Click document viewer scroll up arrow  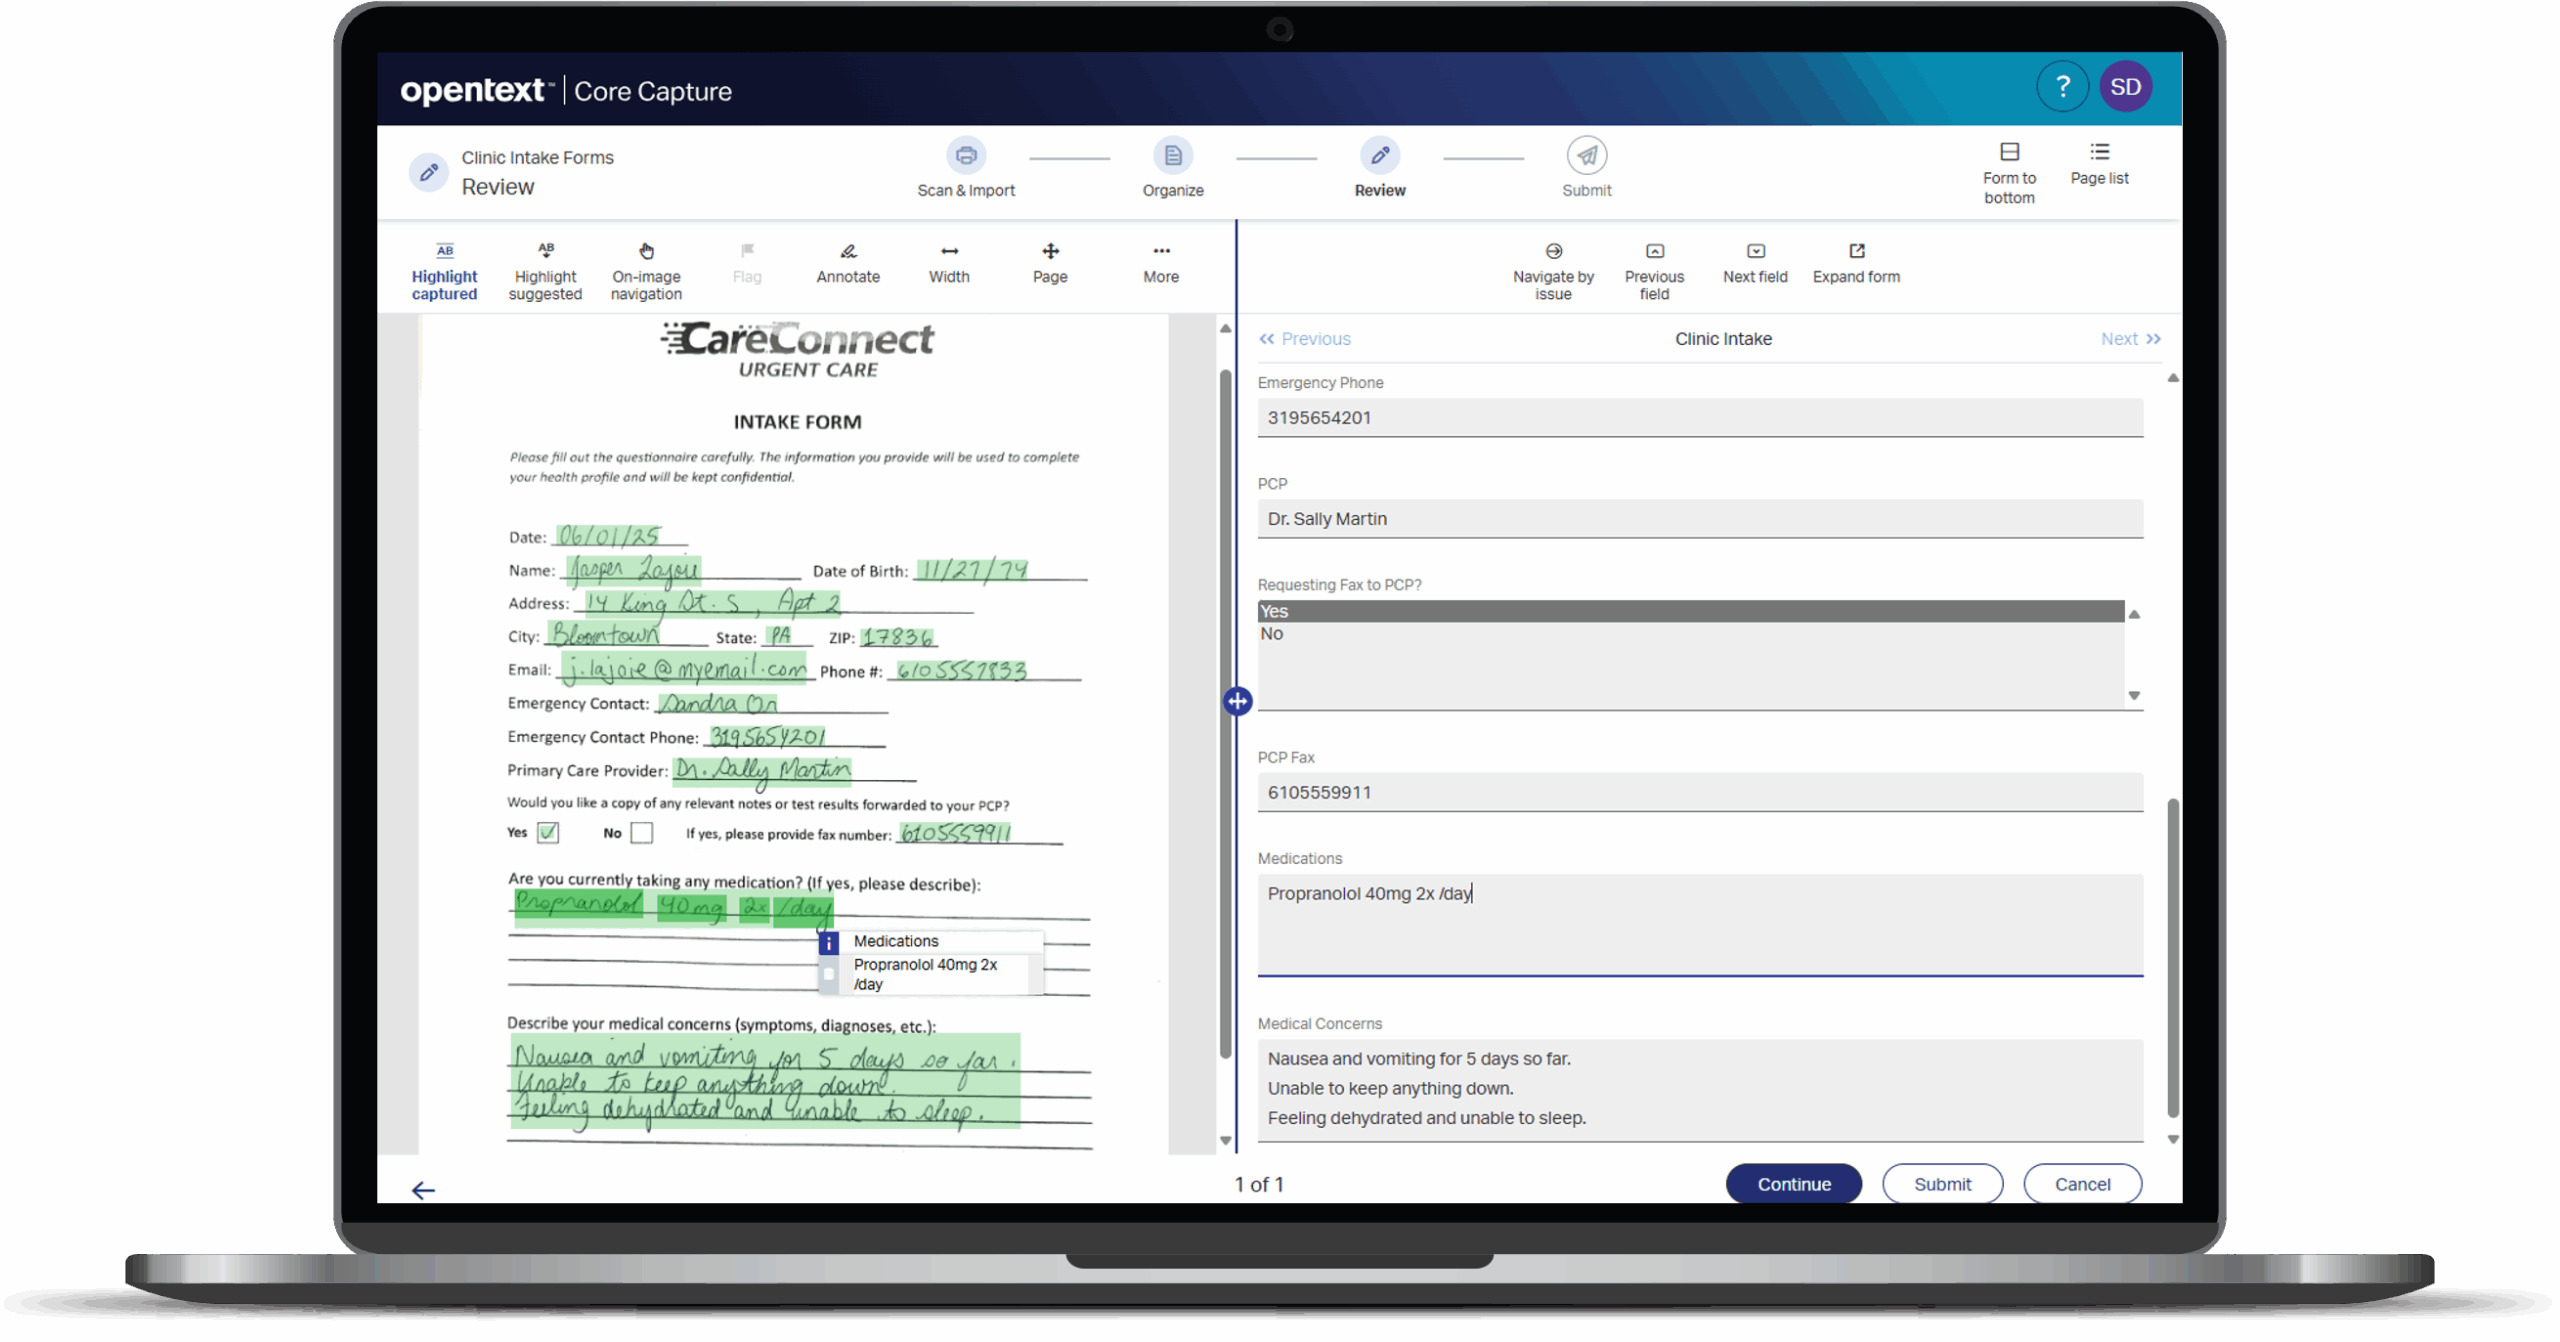[1225, 329]
